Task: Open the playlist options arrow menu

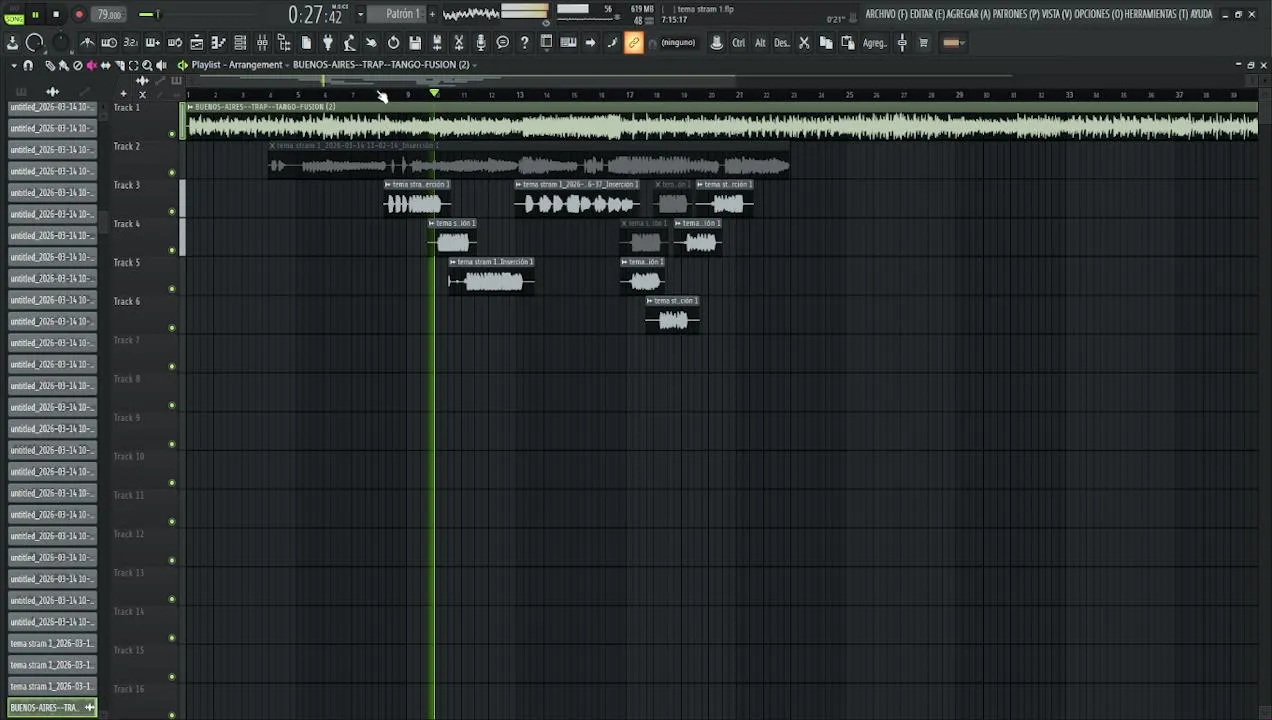Action: [x=14, y=65]
